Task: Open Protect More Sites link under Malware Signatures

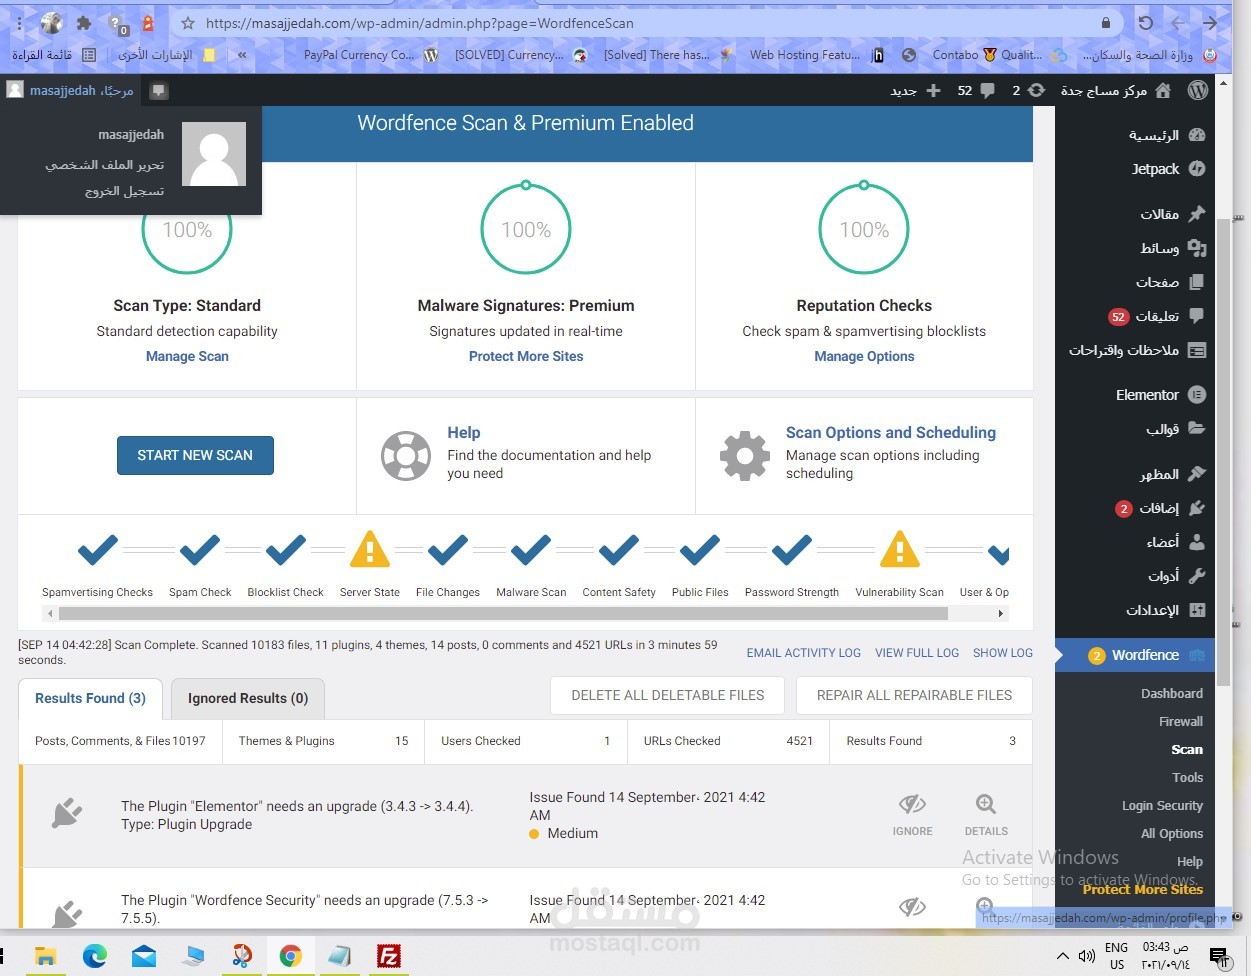Action: pyautogui.click(x=526, y=356)
